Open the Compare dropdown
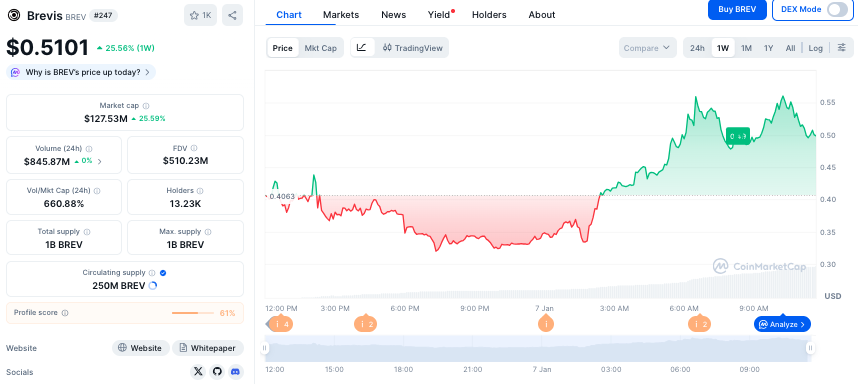Viewport: 858px width, 384px height. coord(647,48)
